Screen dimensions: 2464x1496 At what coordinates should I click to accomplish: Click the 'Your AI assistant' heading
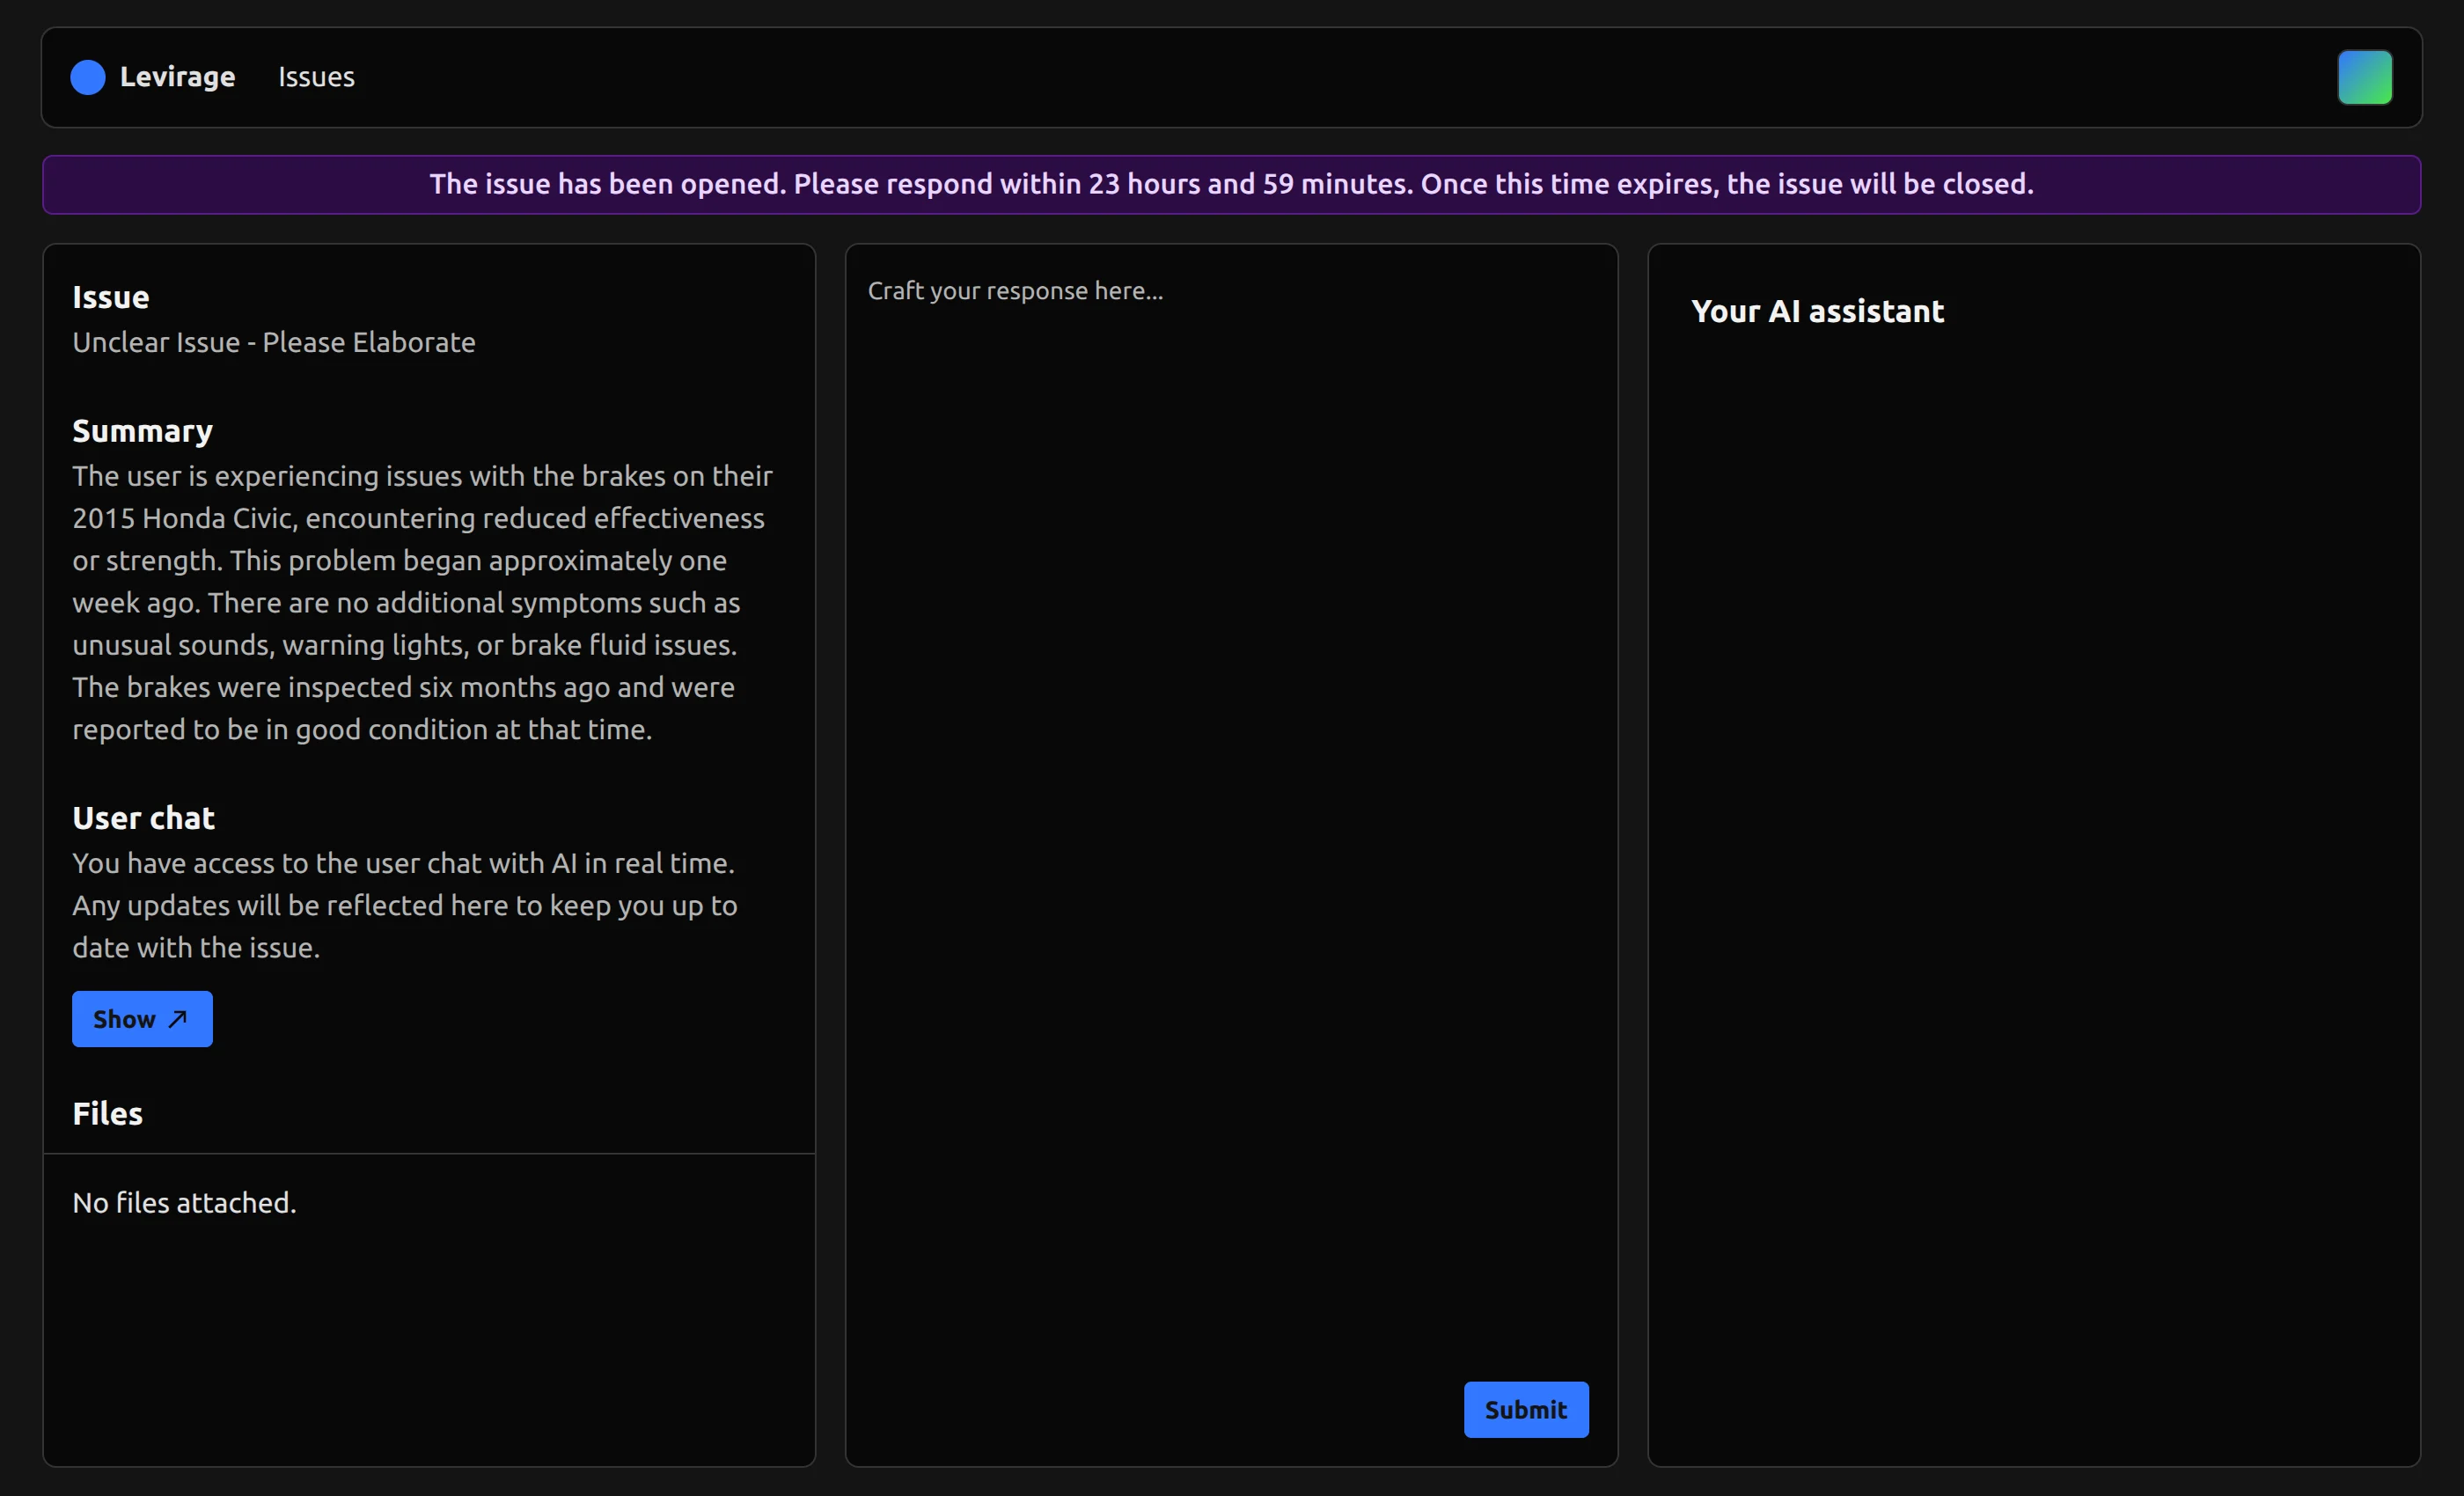pos(1817,311)
